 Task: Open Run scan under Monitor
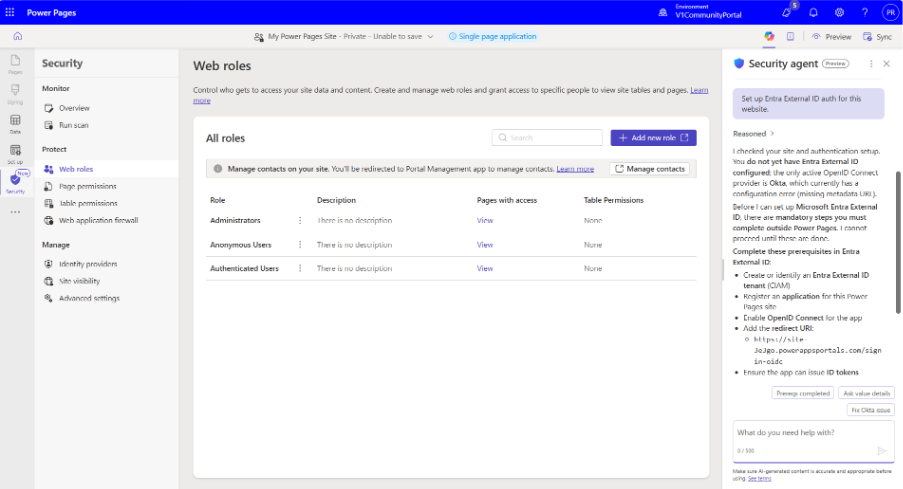click(74, 125)
